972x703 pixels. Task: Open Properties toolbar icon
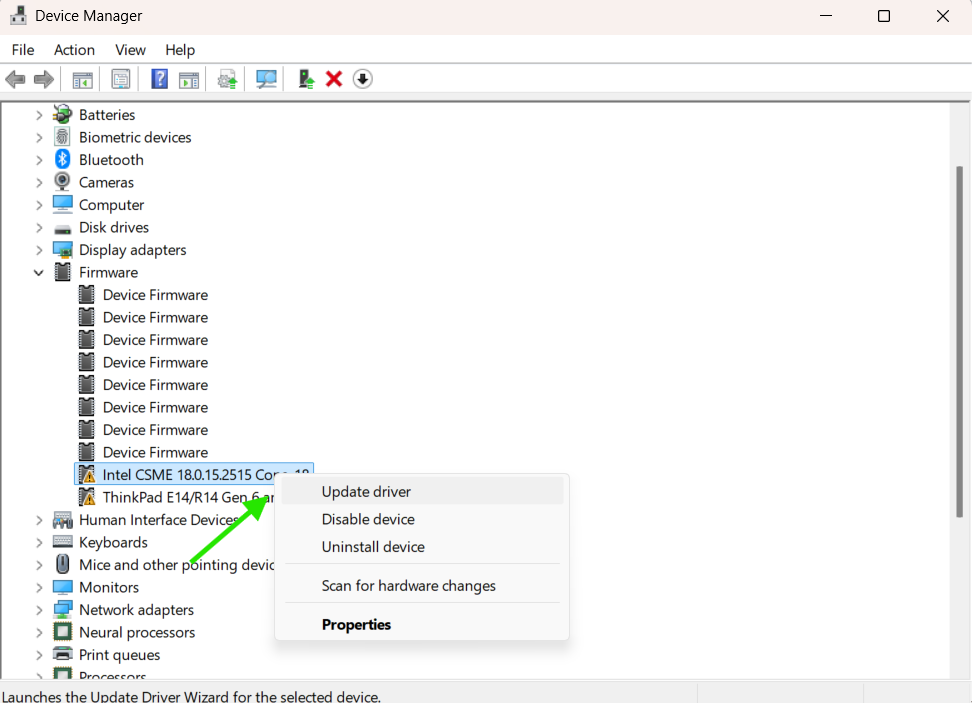click(x=120, y=79)
